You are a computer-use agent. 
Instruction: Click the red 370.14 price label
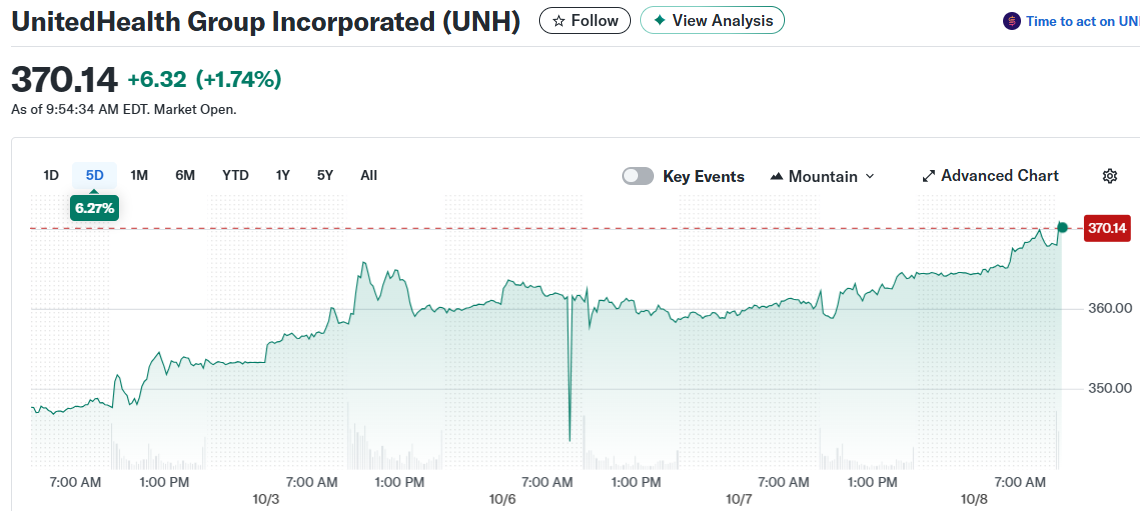[1107, 229]
